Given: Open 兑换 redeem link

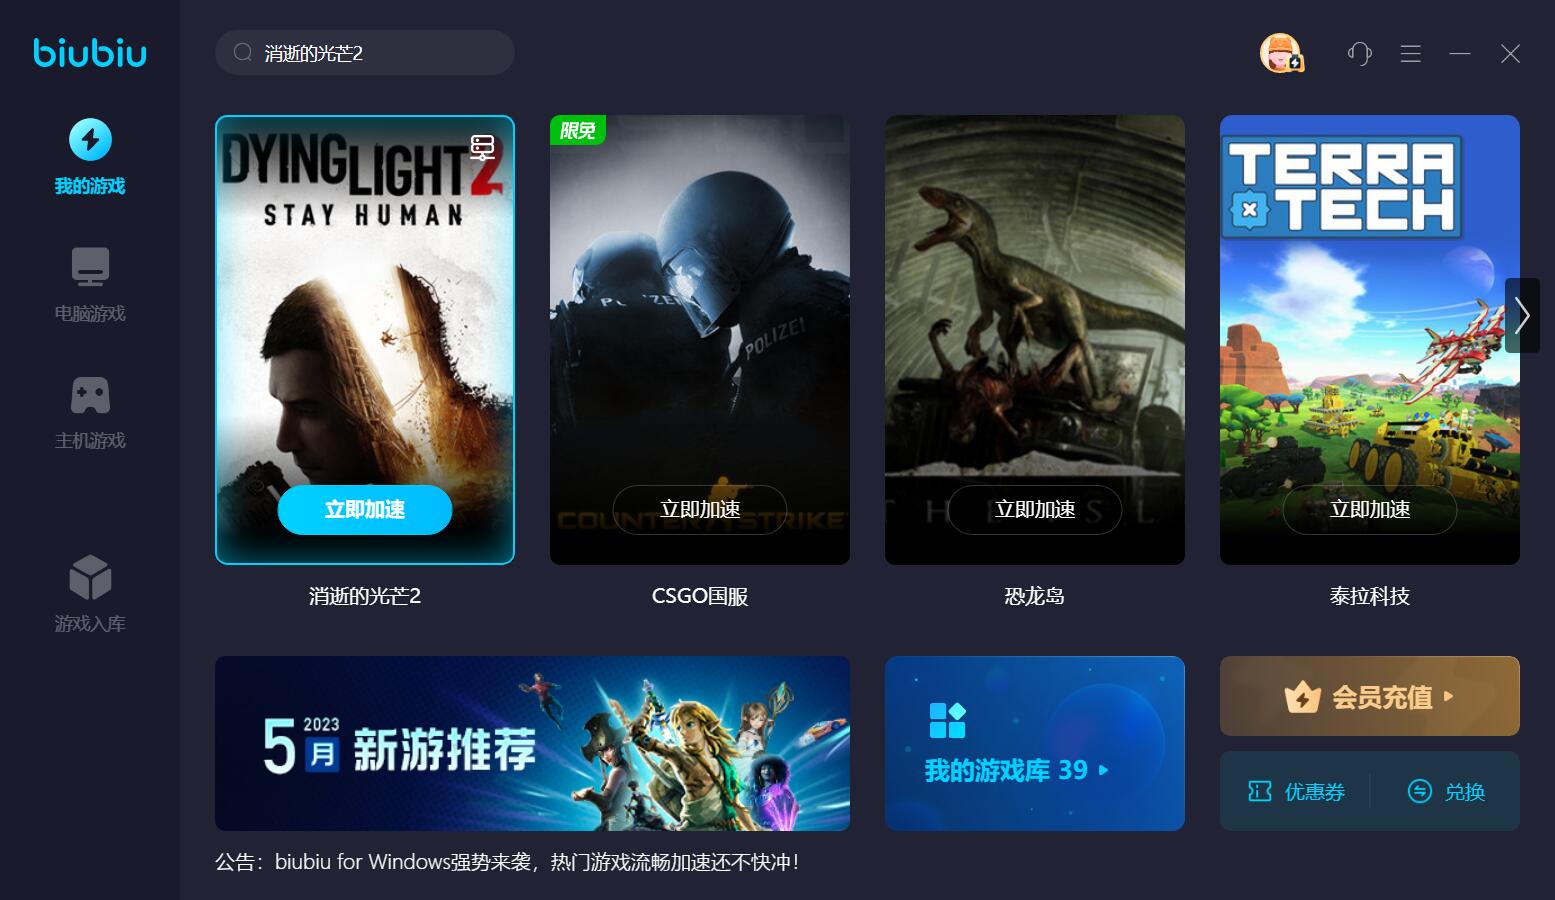Looking at the screenshot, I should (1446, 792).
